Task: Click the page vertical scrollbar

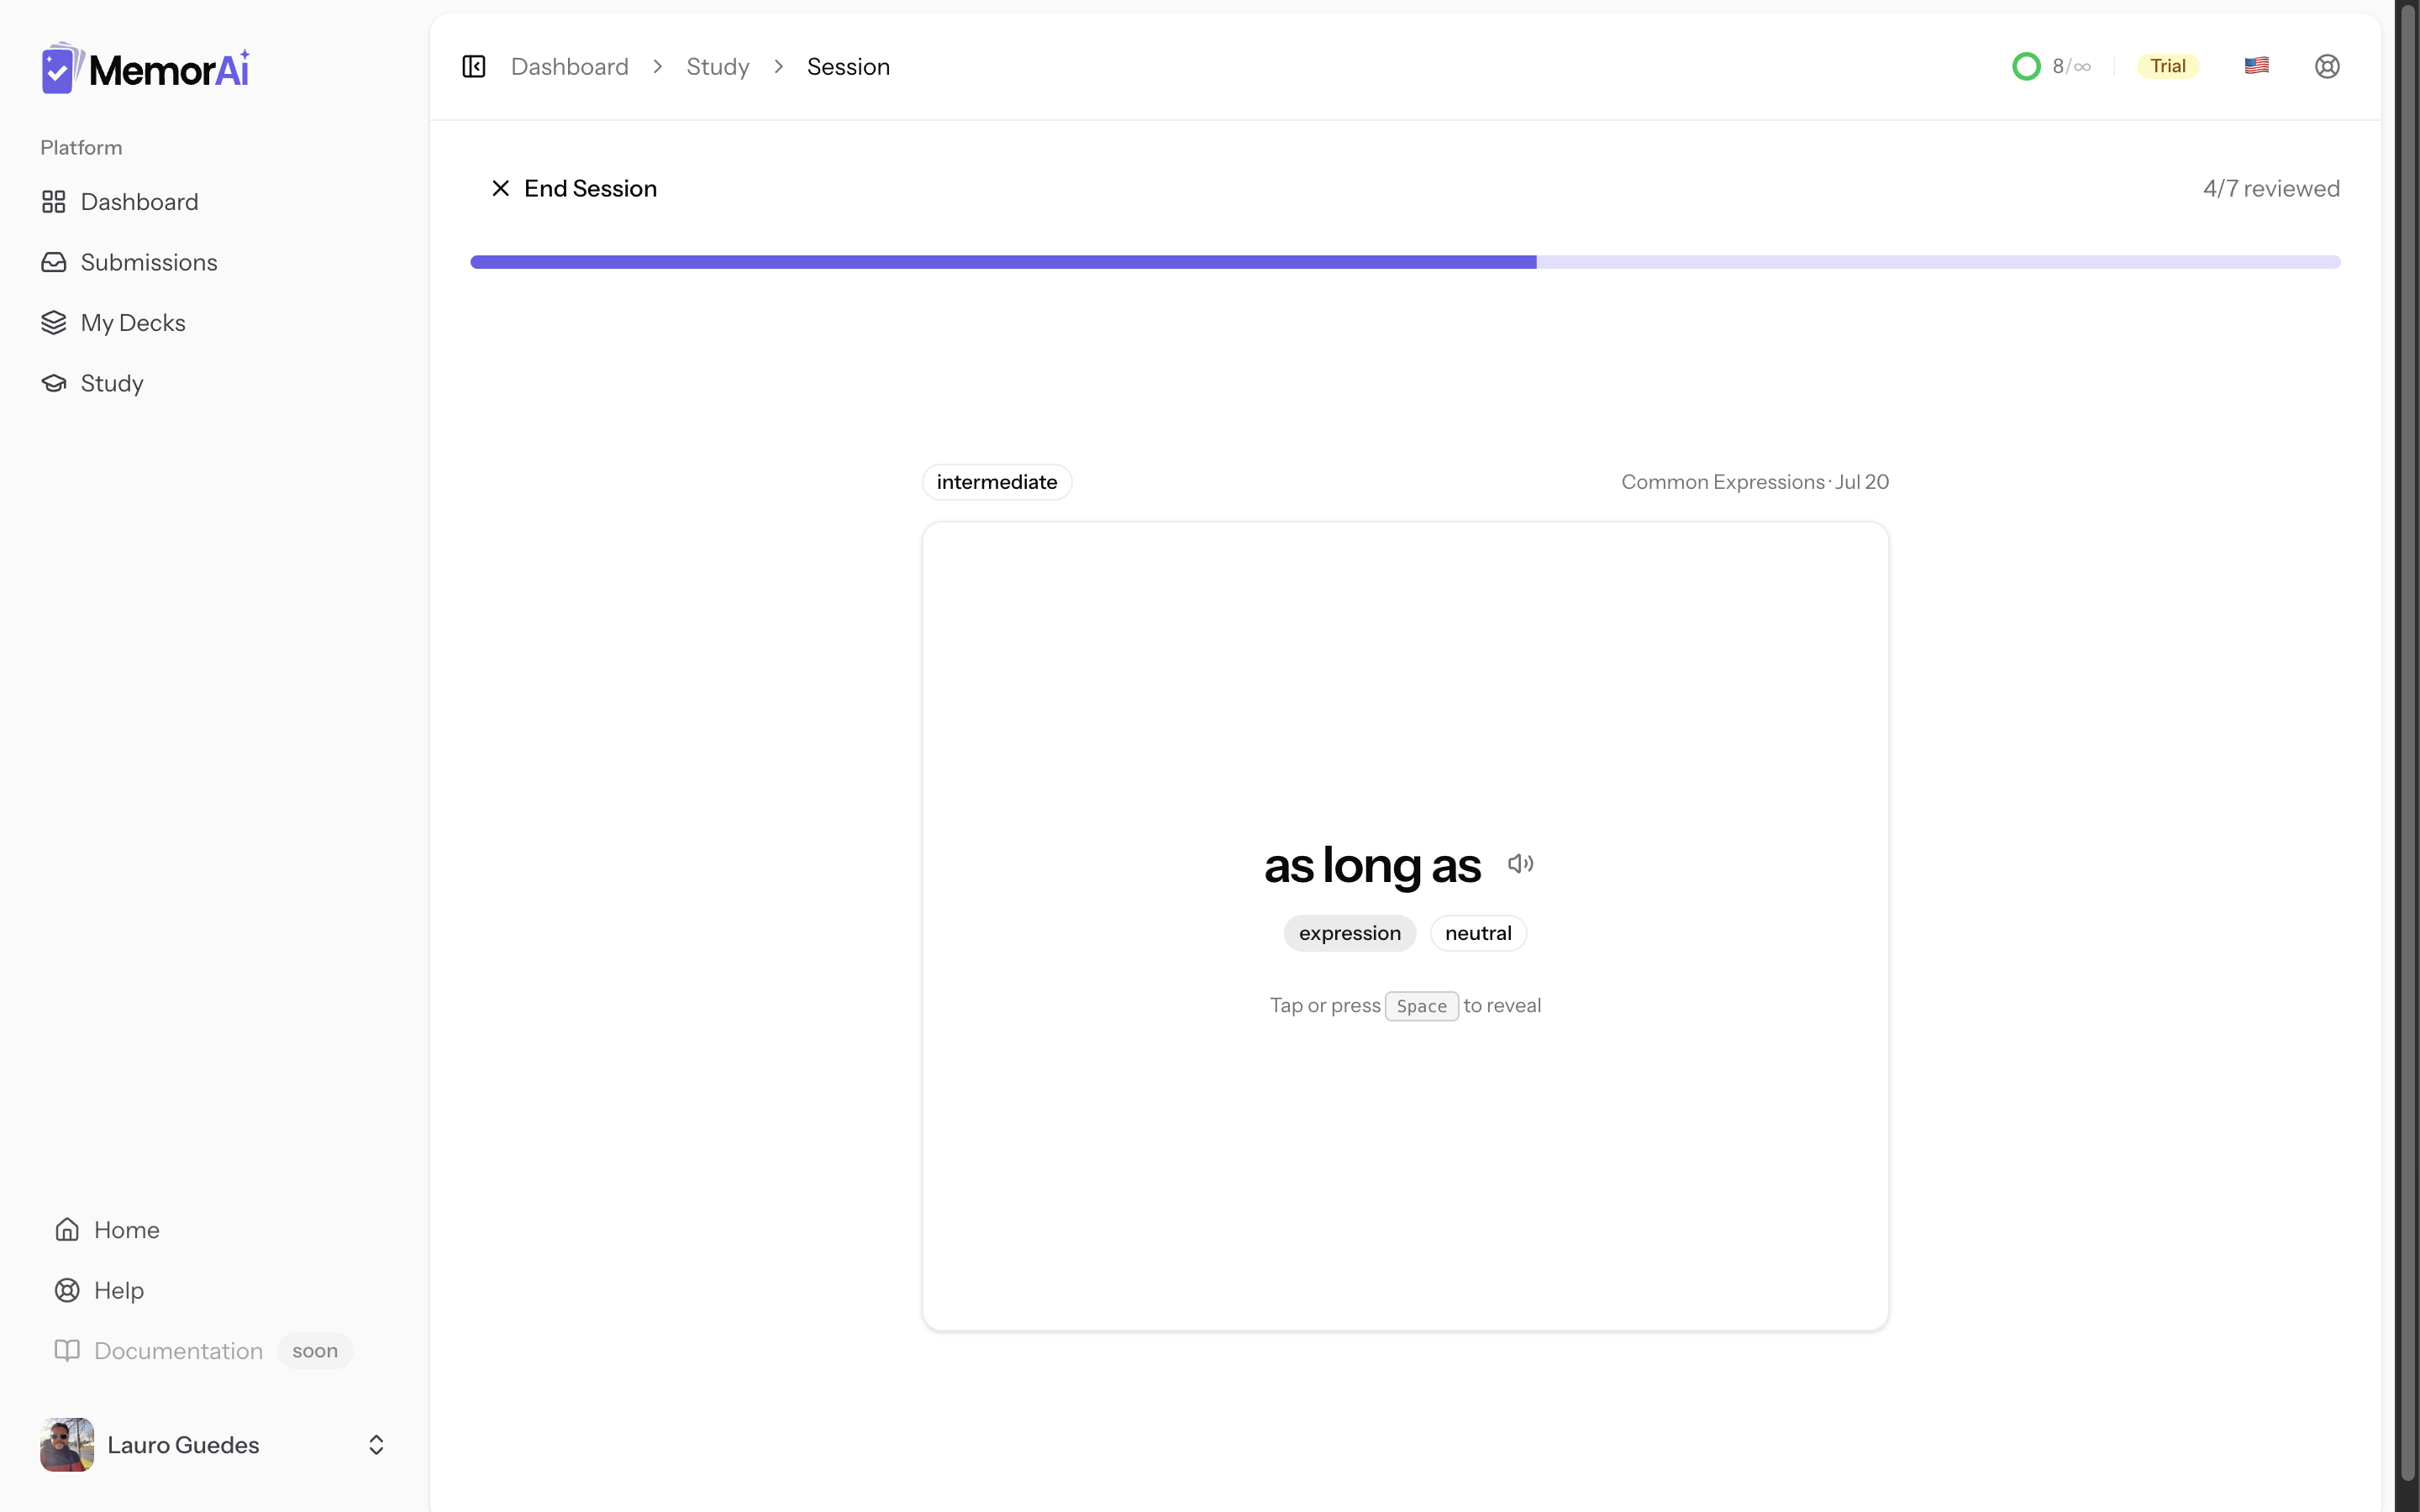Action: pos(2407,744)
